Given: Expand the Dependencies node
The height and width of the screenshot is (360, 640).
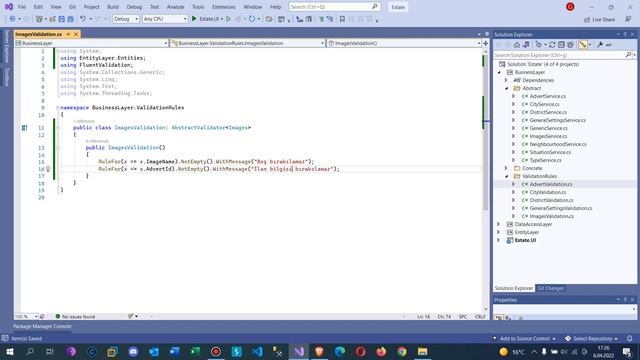Looking at the screenshot, I should pos(507,80).
